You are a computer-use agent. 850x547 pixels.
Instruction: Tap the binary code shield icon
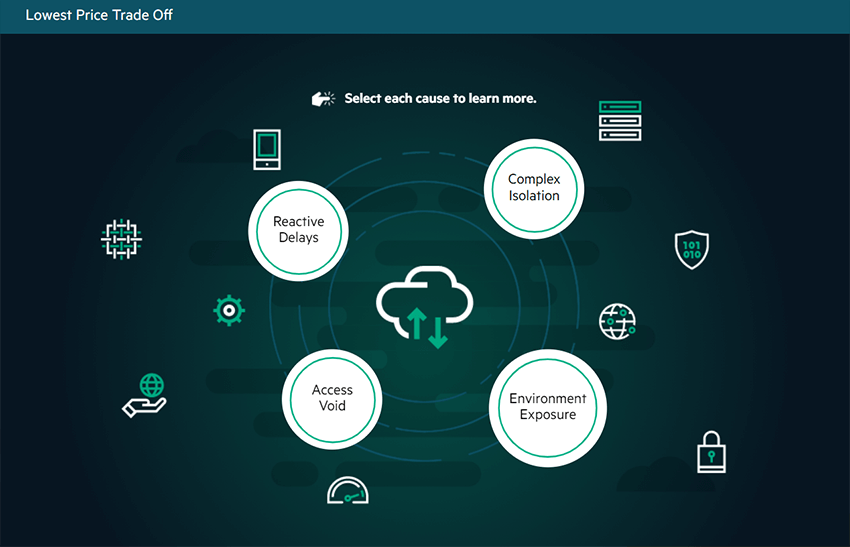point(692,249)
